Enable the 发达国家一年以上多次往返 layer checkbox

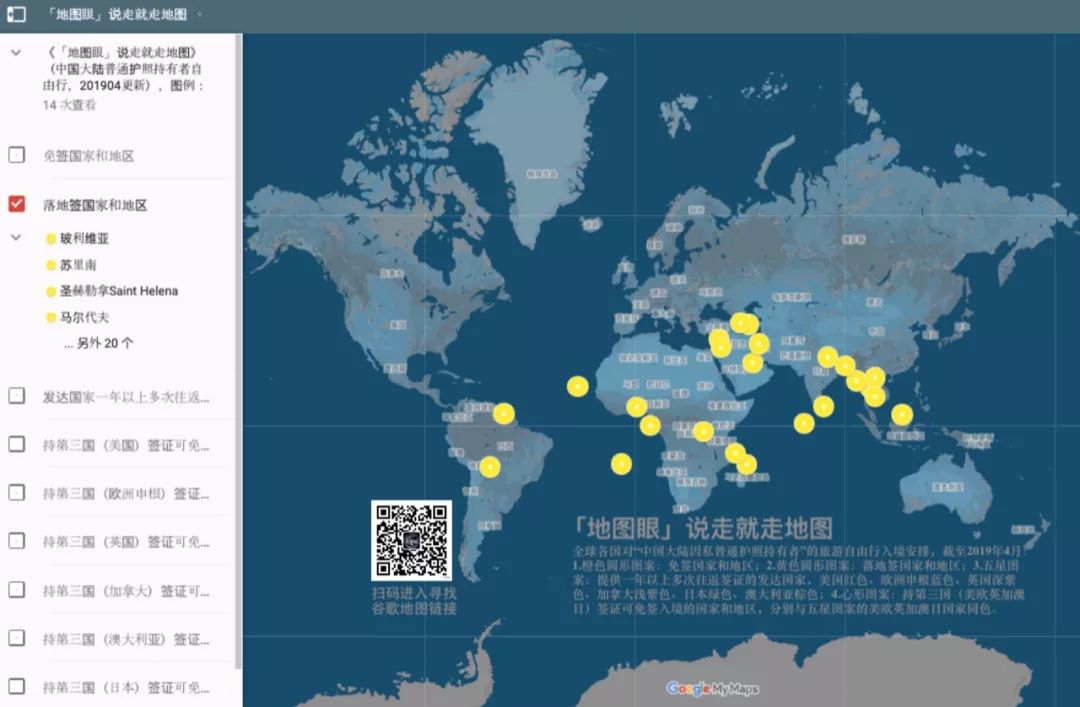[x=17, y=396]
